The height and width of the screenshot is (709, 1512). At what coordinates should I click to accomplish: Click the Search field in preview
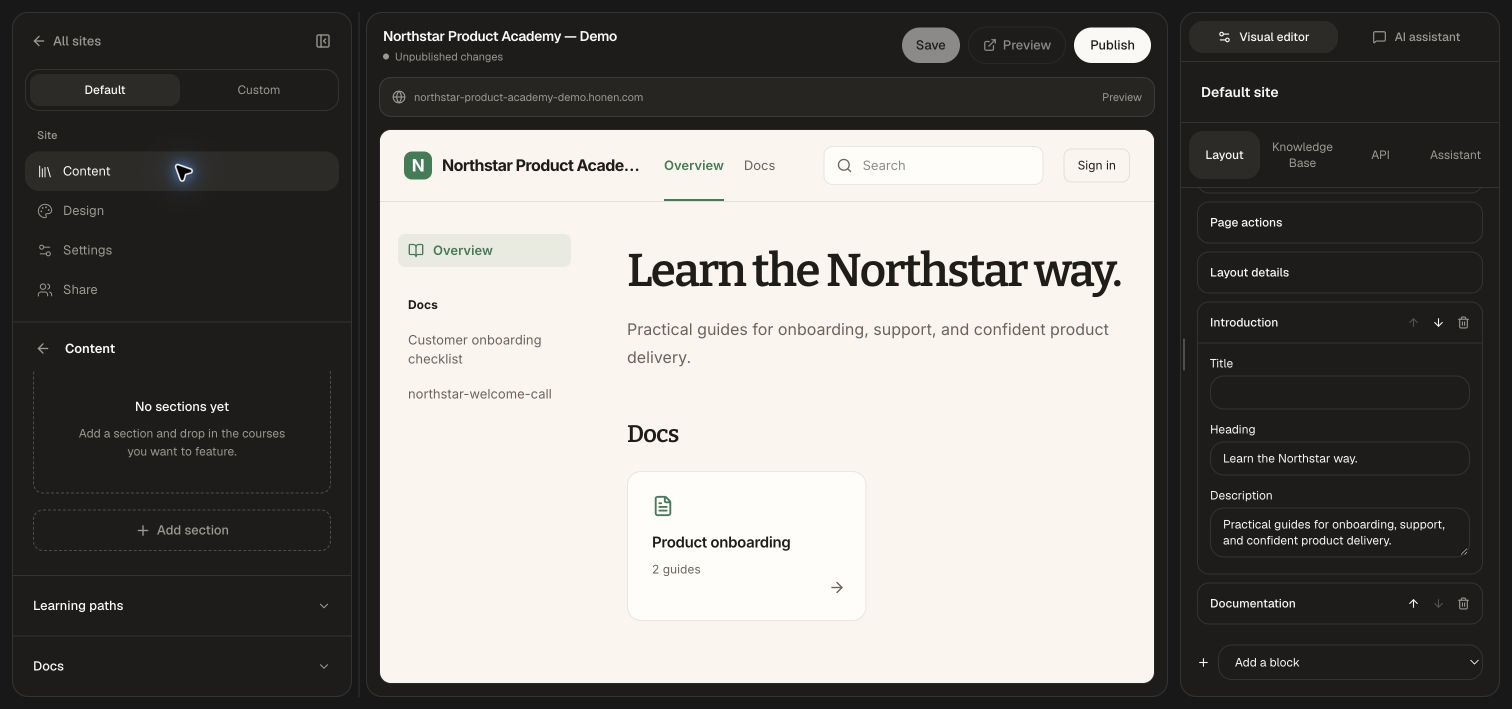pos(933,166)
